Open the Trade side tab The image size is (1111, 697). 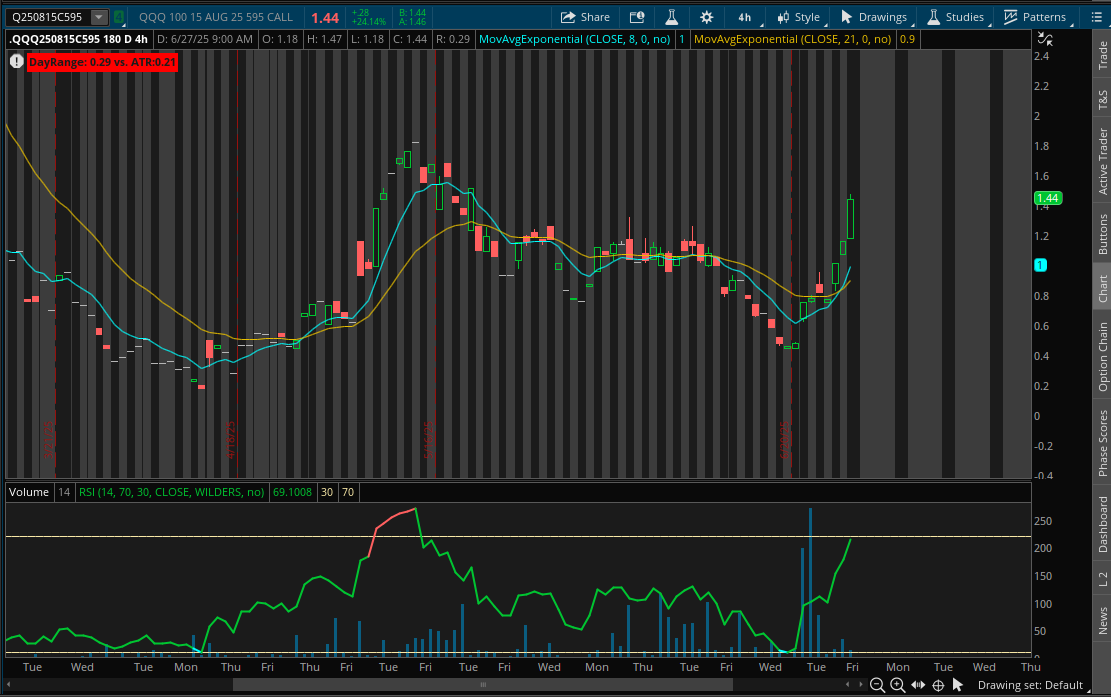click(x=1102, y=55)
